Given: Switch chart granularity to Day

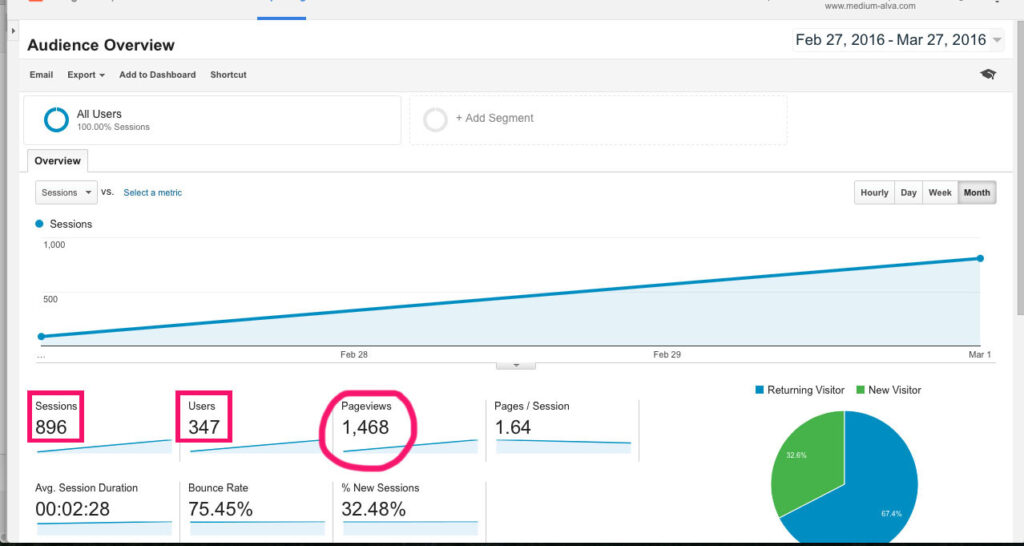Looking at the screenshot, I should point(908,193).
